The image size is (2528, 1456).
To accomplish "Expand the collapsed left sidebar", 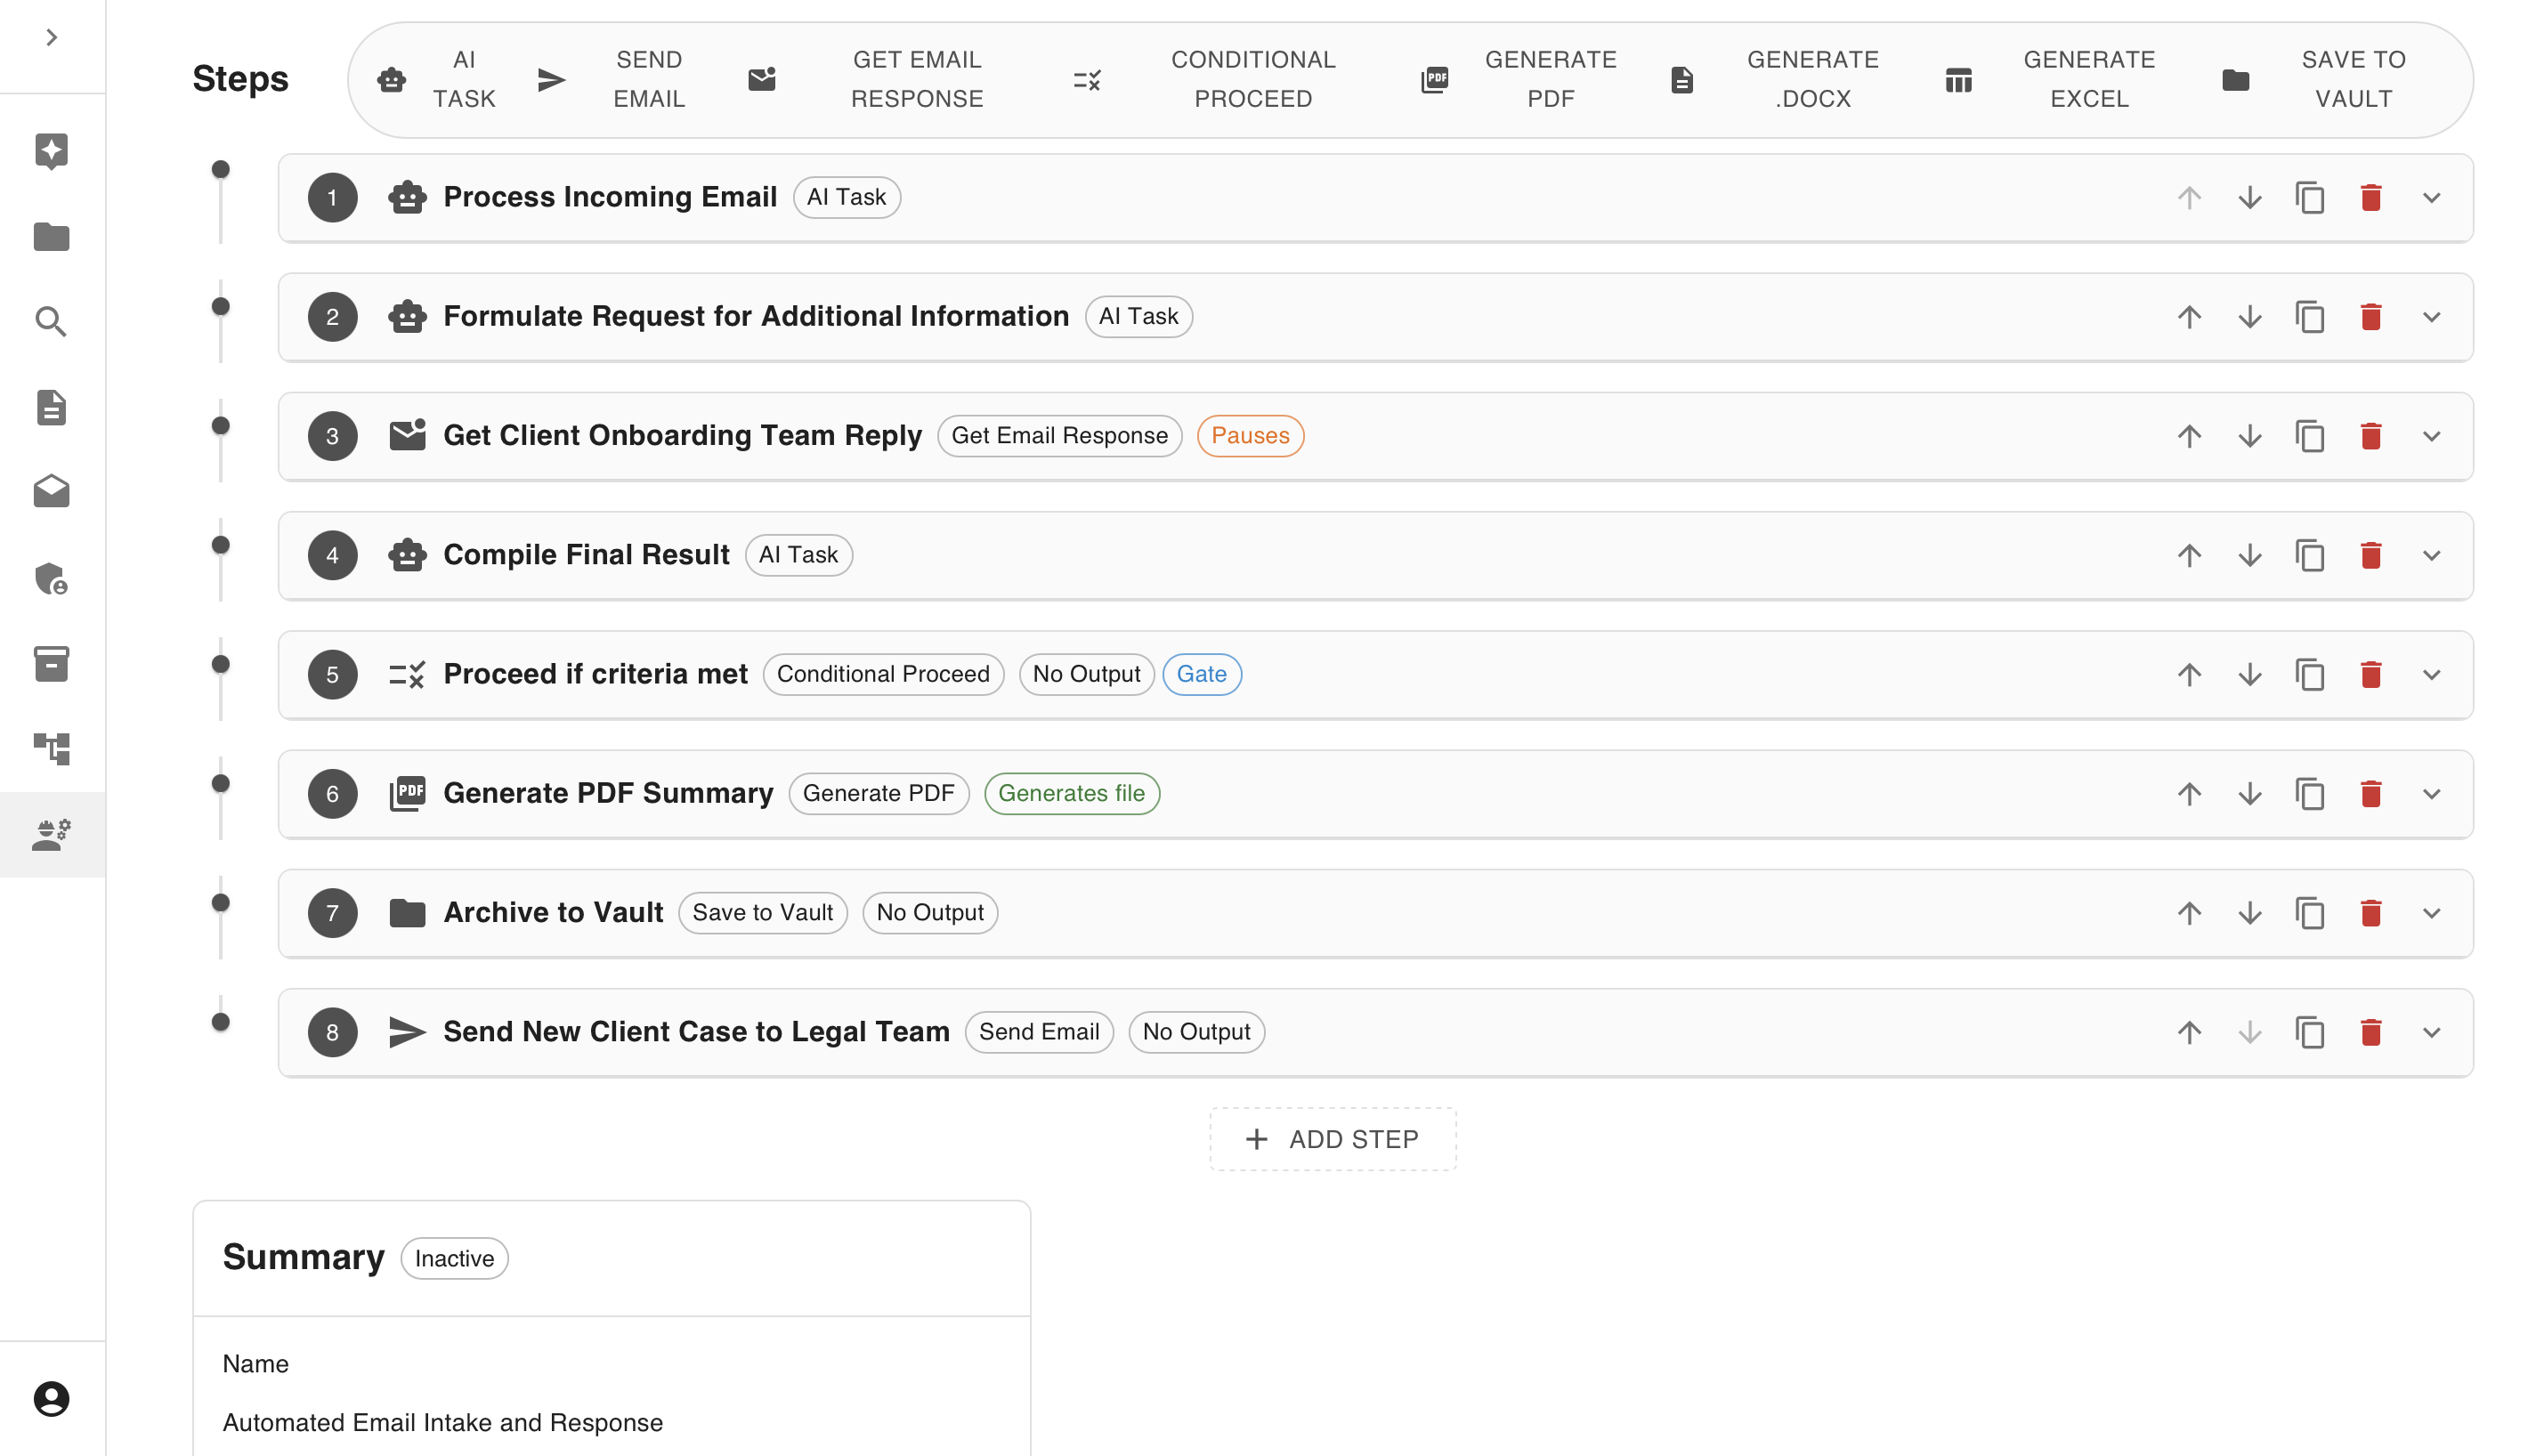I will coord(51,38).
